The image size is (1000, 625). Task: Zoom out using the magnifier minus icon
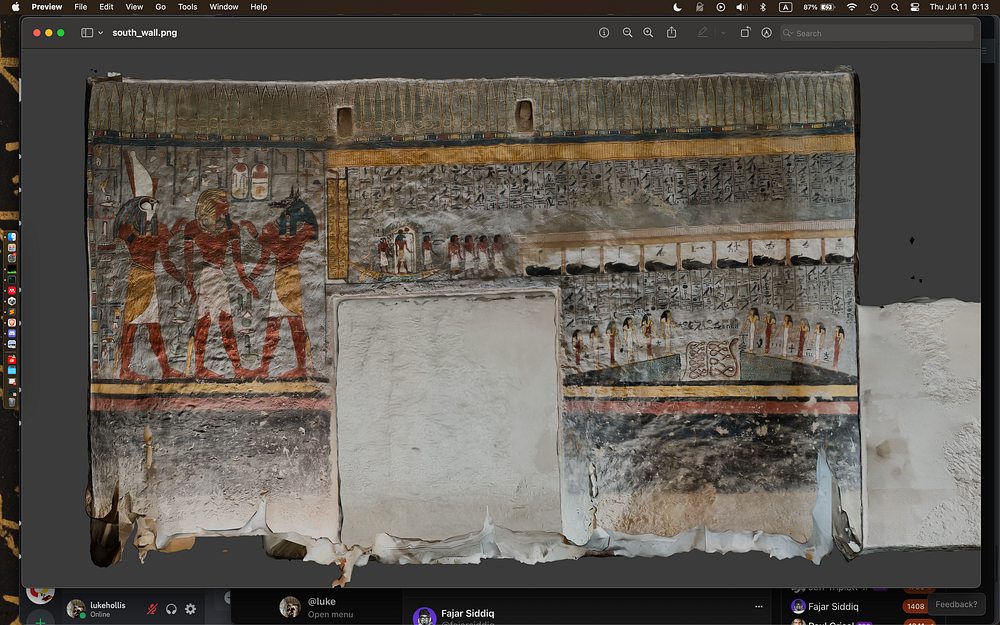(627, 33)
